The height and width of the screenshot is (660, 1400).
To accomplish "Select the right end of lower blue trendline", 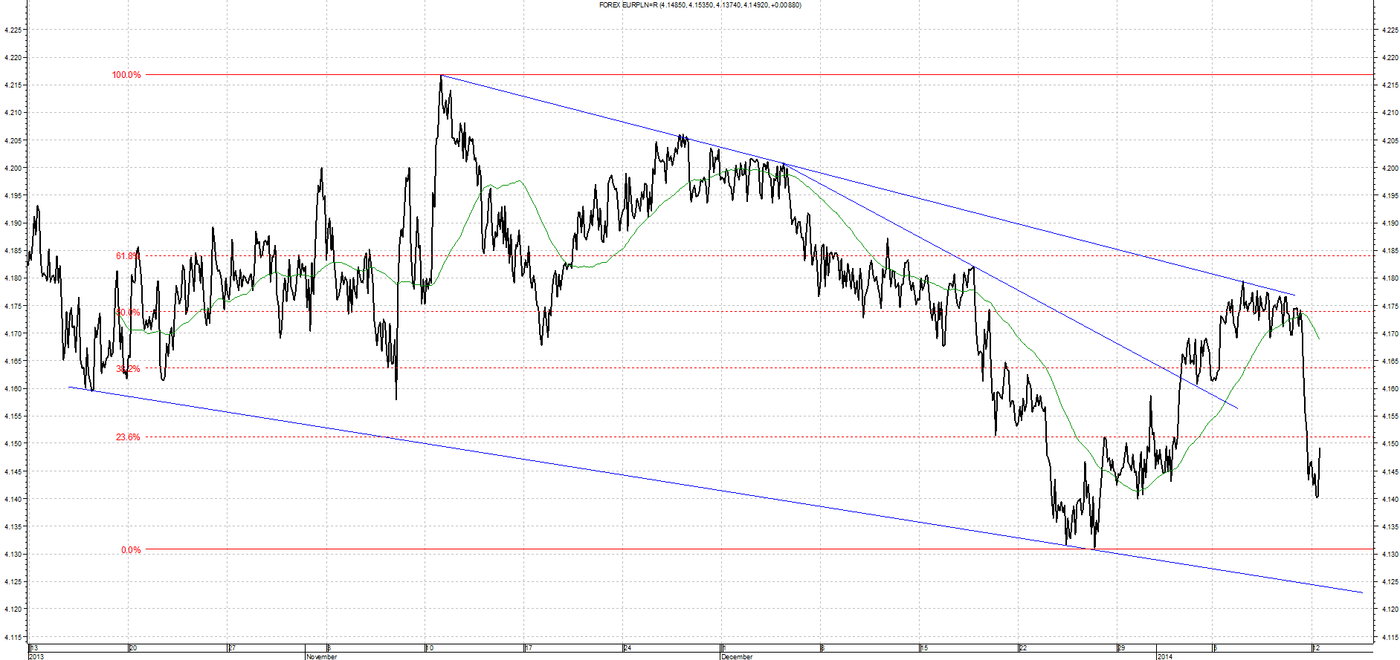I will click(x=1362, y=593).
